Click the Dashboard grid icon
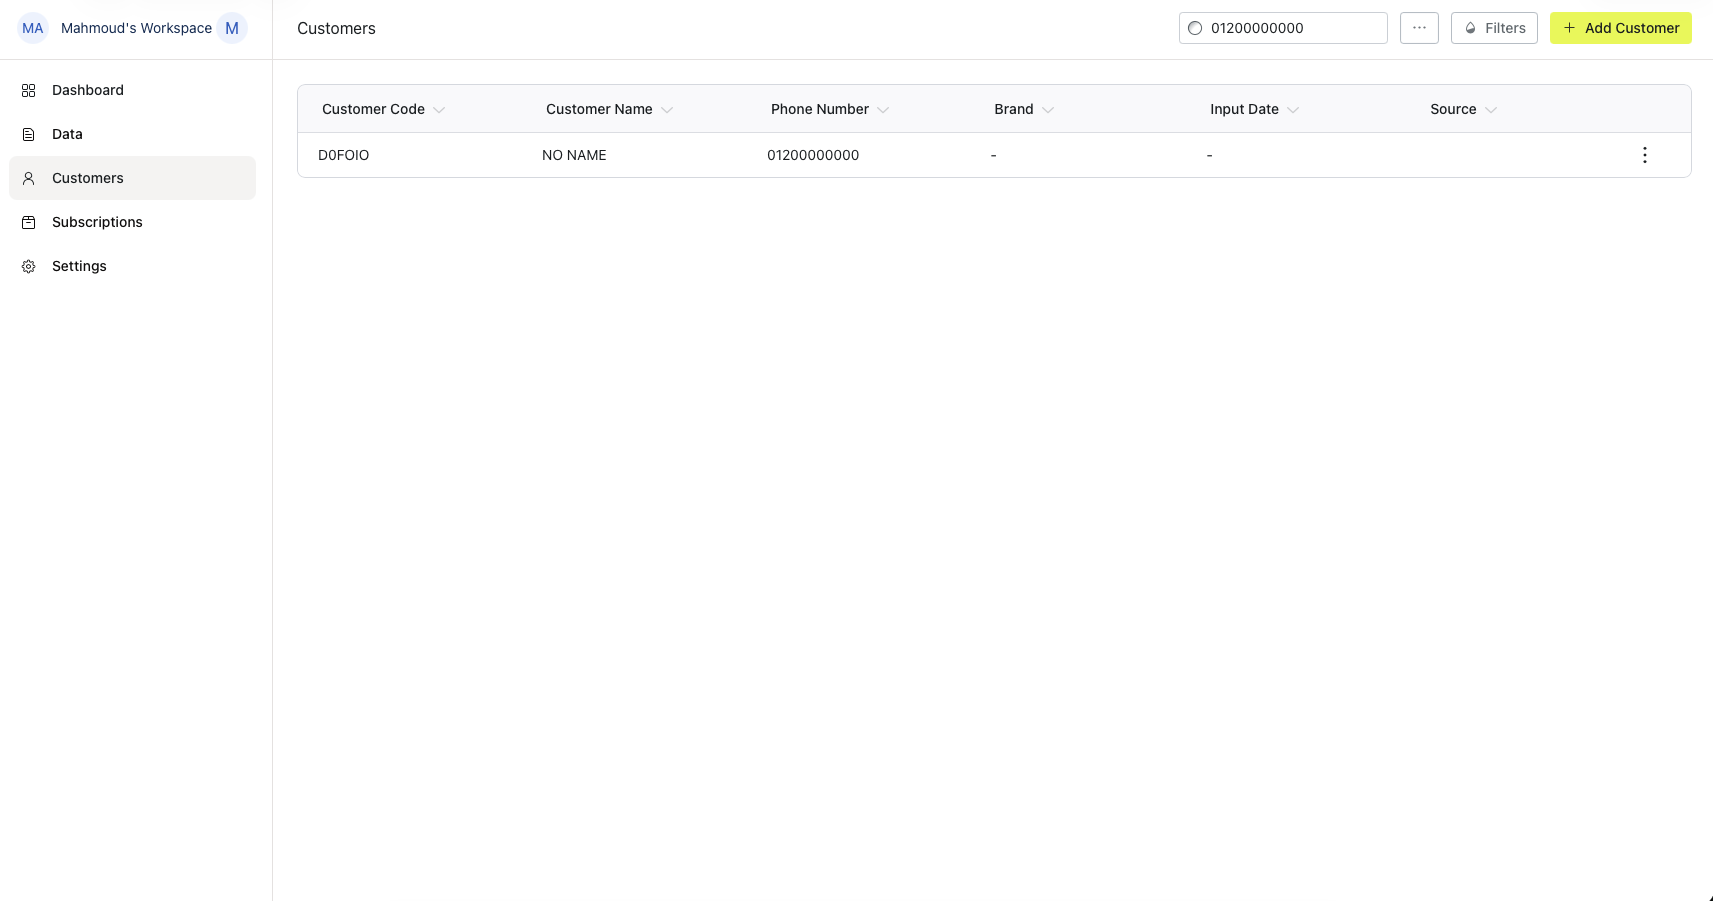This screenshot has width=1713, height=901. tap(29, 90)
